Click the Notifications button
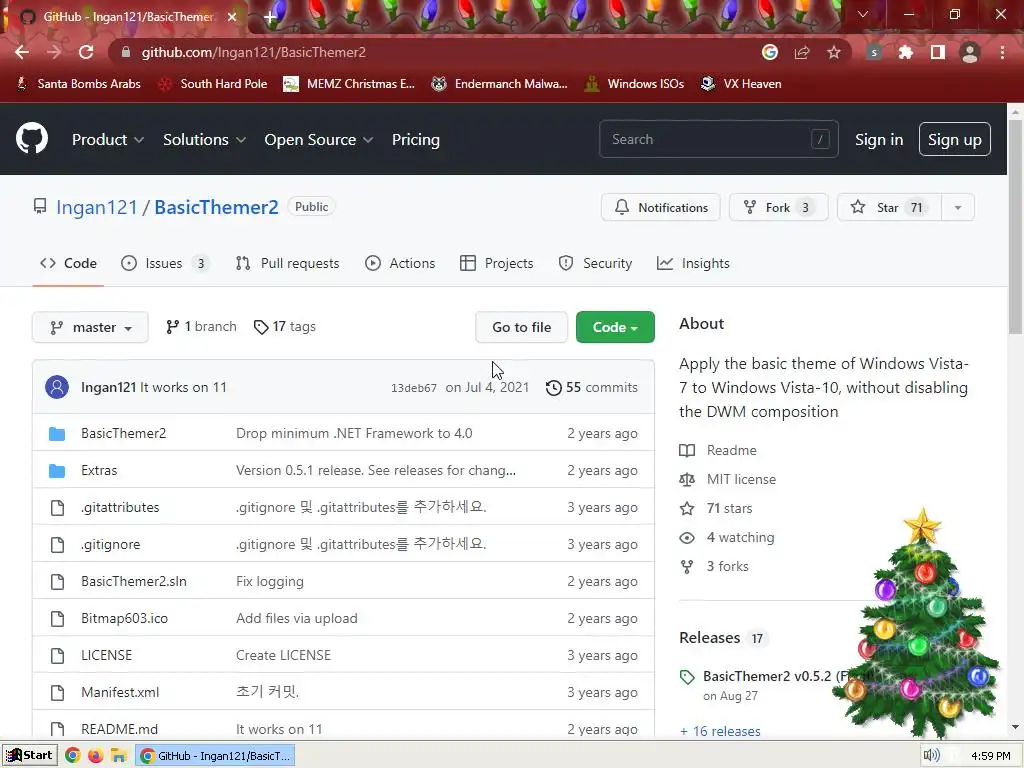 (x=661, y=208)
